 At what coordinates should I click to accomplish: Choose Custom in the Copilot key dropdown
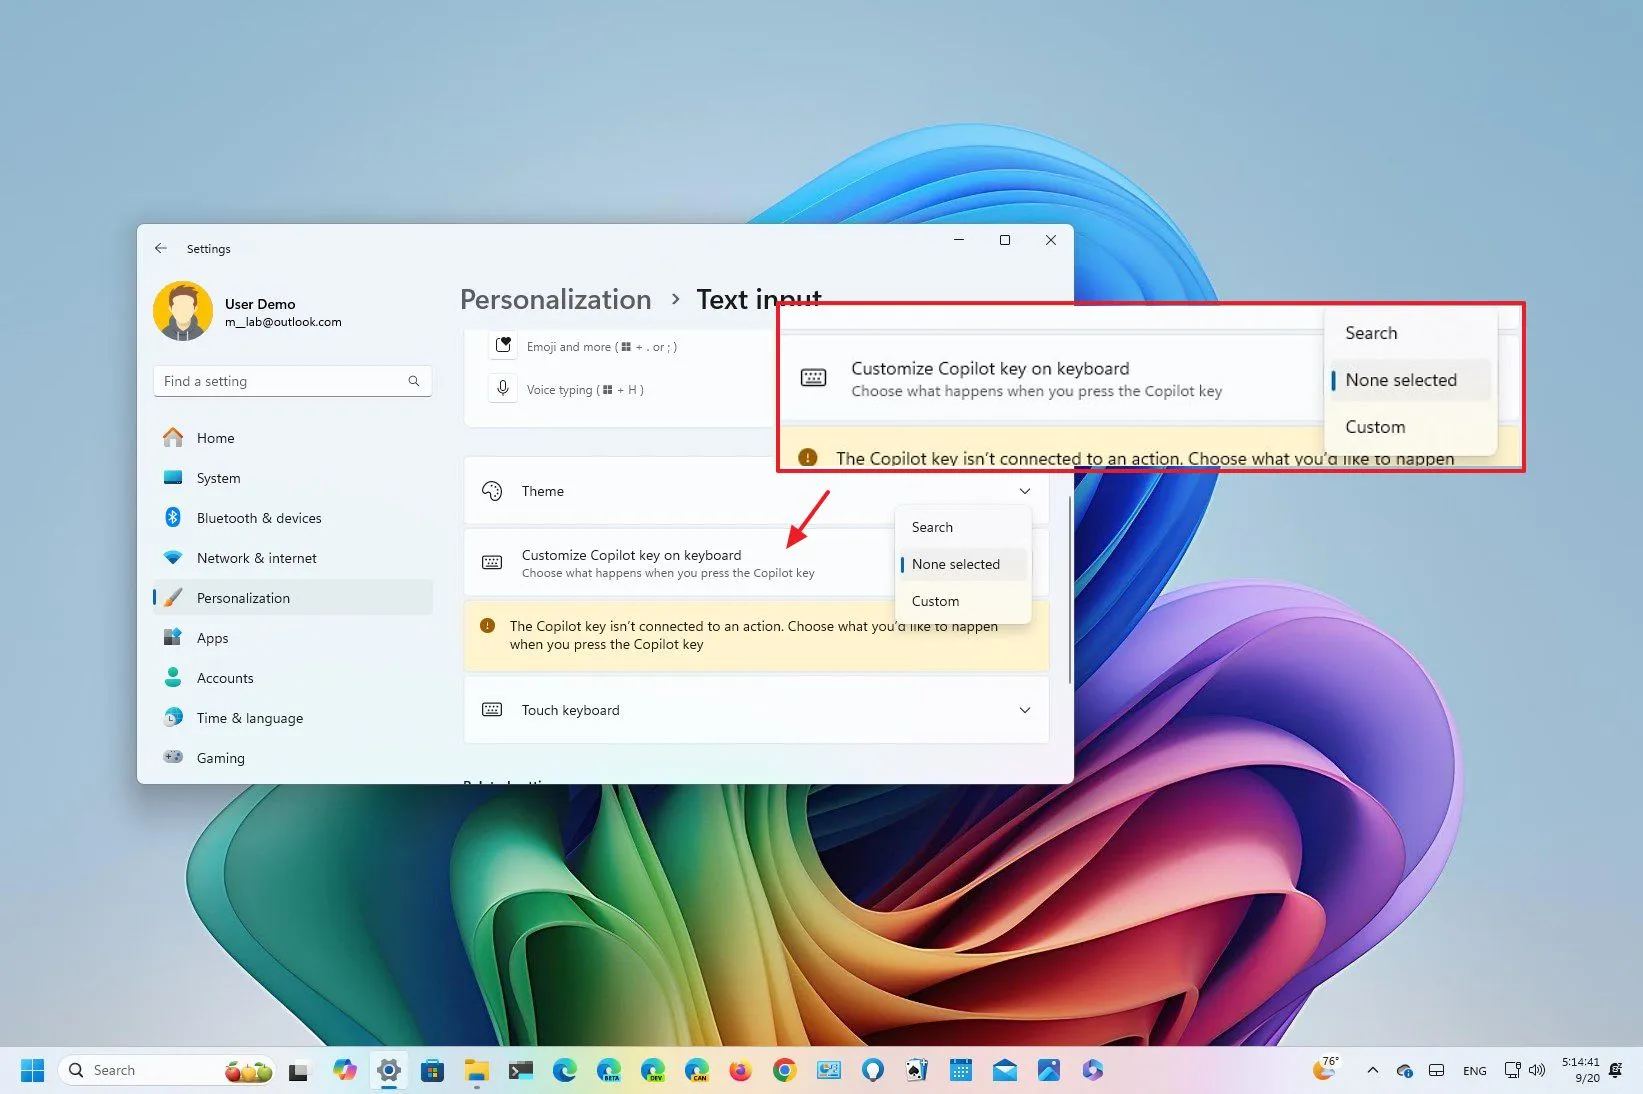[963, 601]
